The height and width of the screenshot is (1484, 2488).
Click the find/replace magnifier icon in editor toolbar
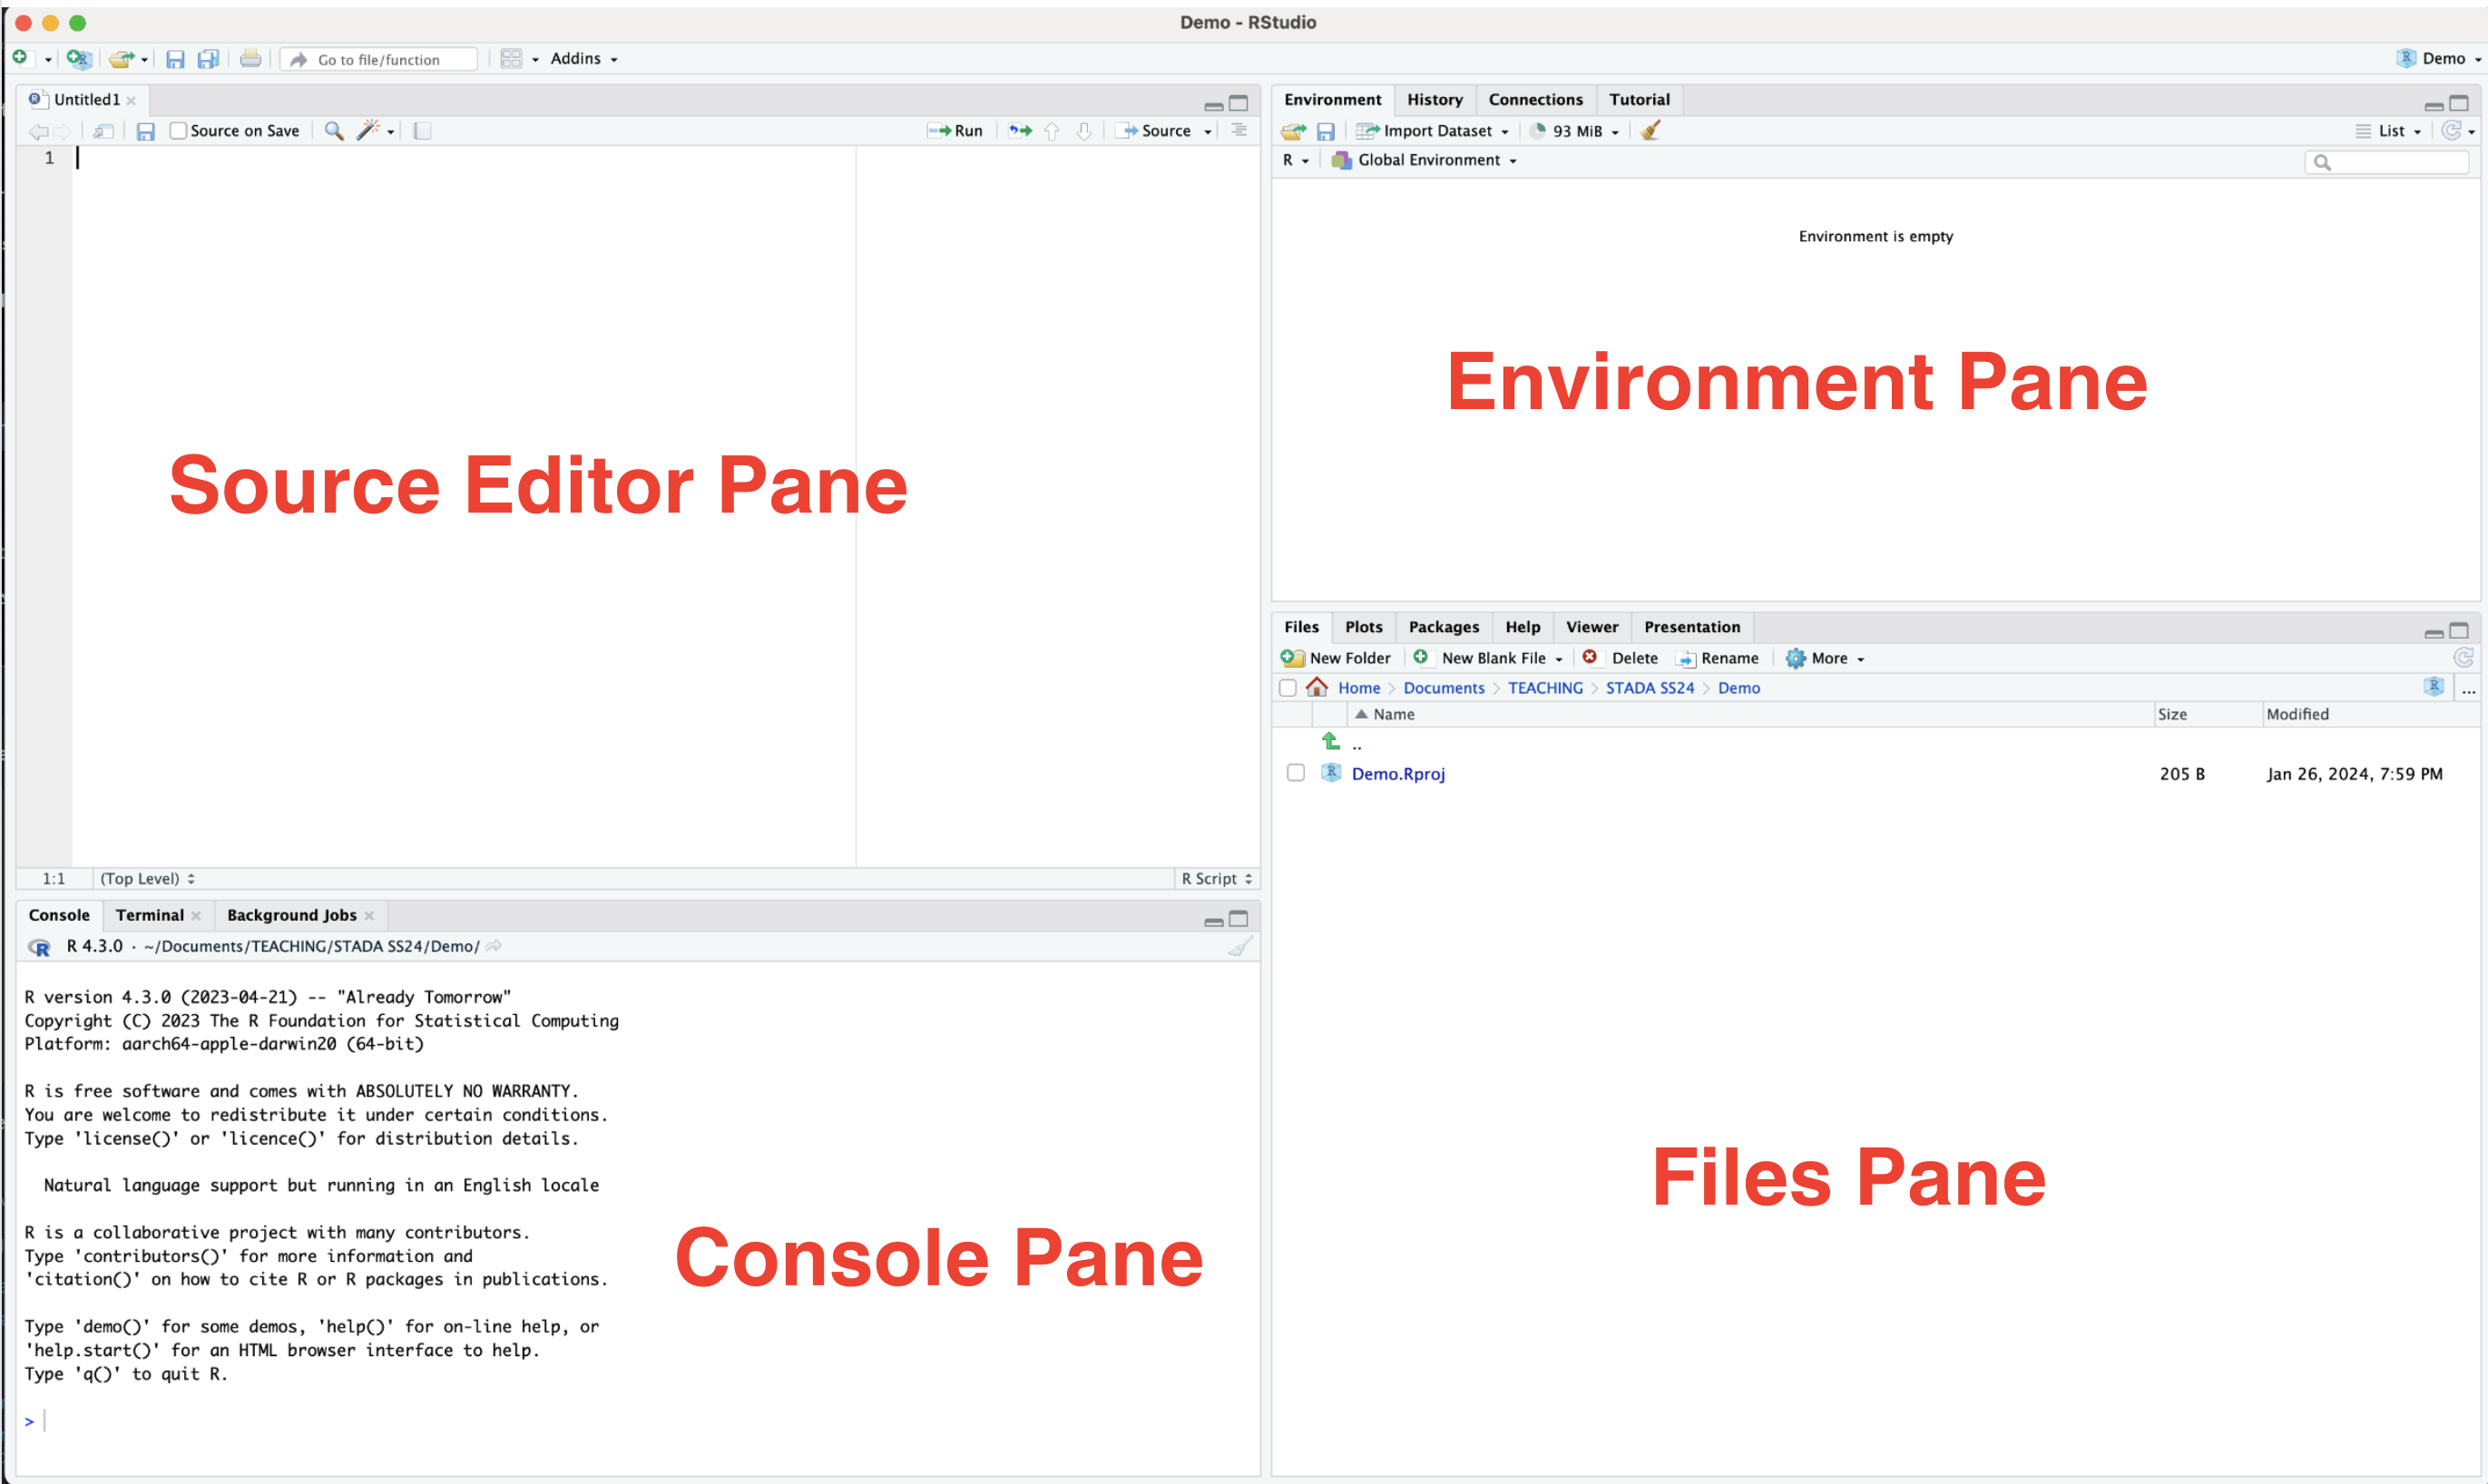(334, 131)
